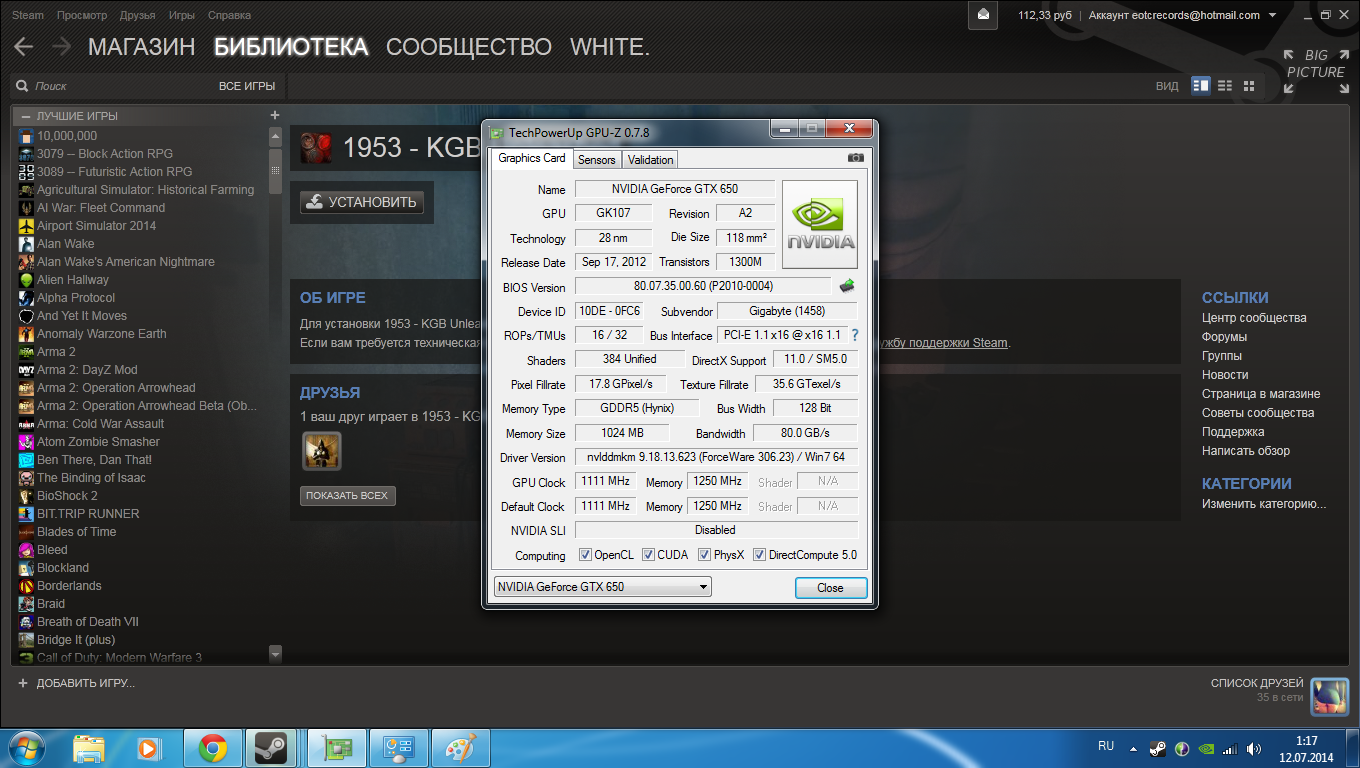The height and width of the screenshot is (768, 1360).
Task: Open the Друзья menu
Action: pyautogui.click(x=138, y=15)
